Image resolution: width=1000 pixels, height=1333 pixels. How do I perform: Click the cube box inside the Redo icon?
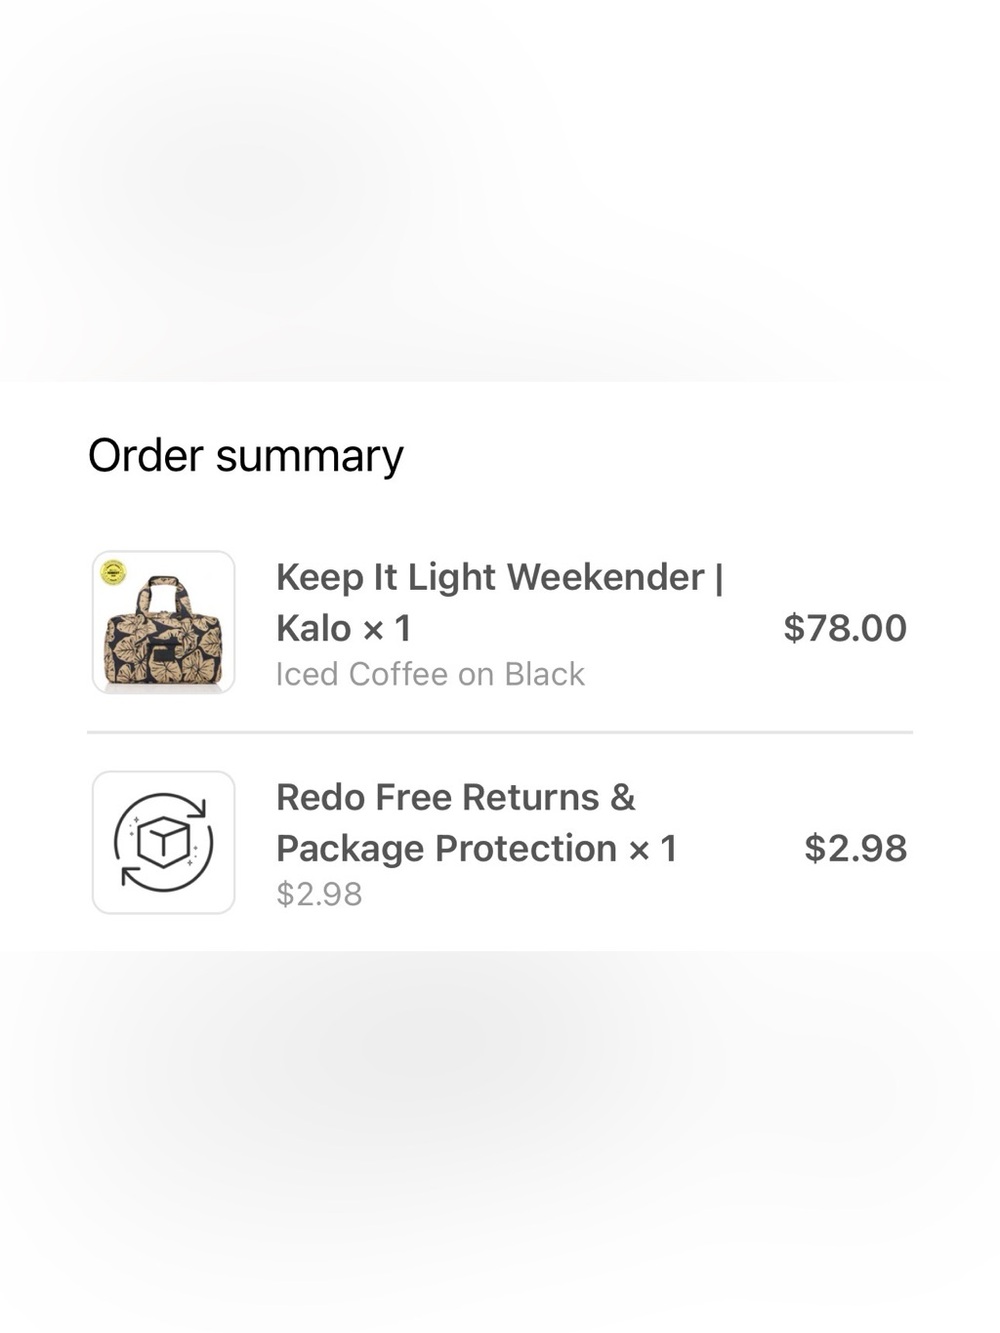point(164,842)
